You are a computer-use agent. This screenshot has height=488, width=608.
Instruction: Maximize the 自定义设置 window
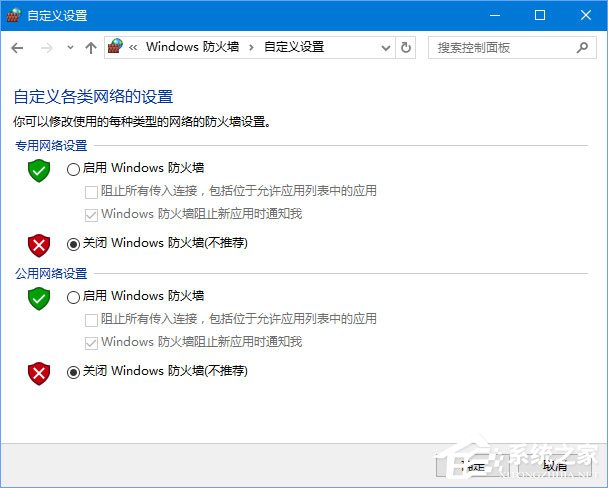pyautogui.click(x=540, y=15)
